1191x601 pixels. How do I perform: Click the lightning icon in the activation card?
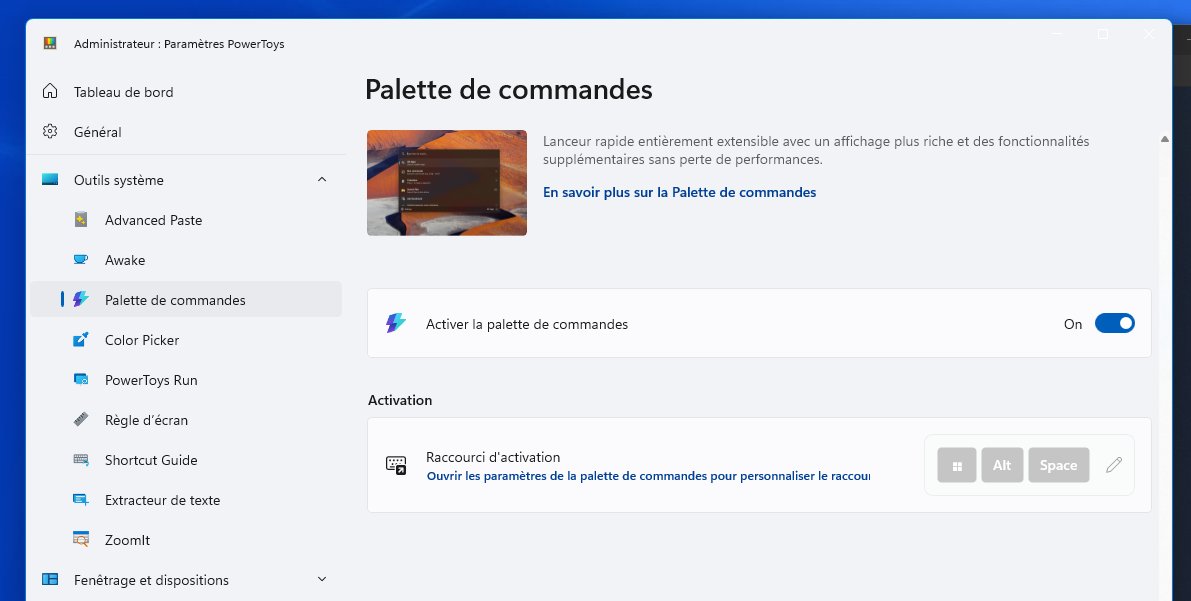coord(396,324)
